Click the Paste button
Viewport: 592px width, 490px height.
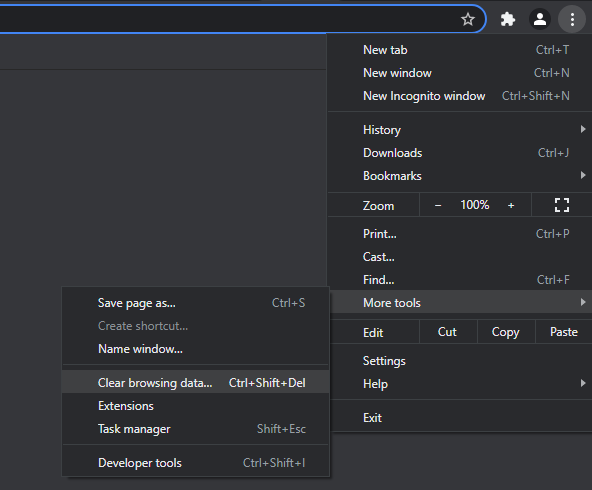pyautogui.click(x=564, y=332)
